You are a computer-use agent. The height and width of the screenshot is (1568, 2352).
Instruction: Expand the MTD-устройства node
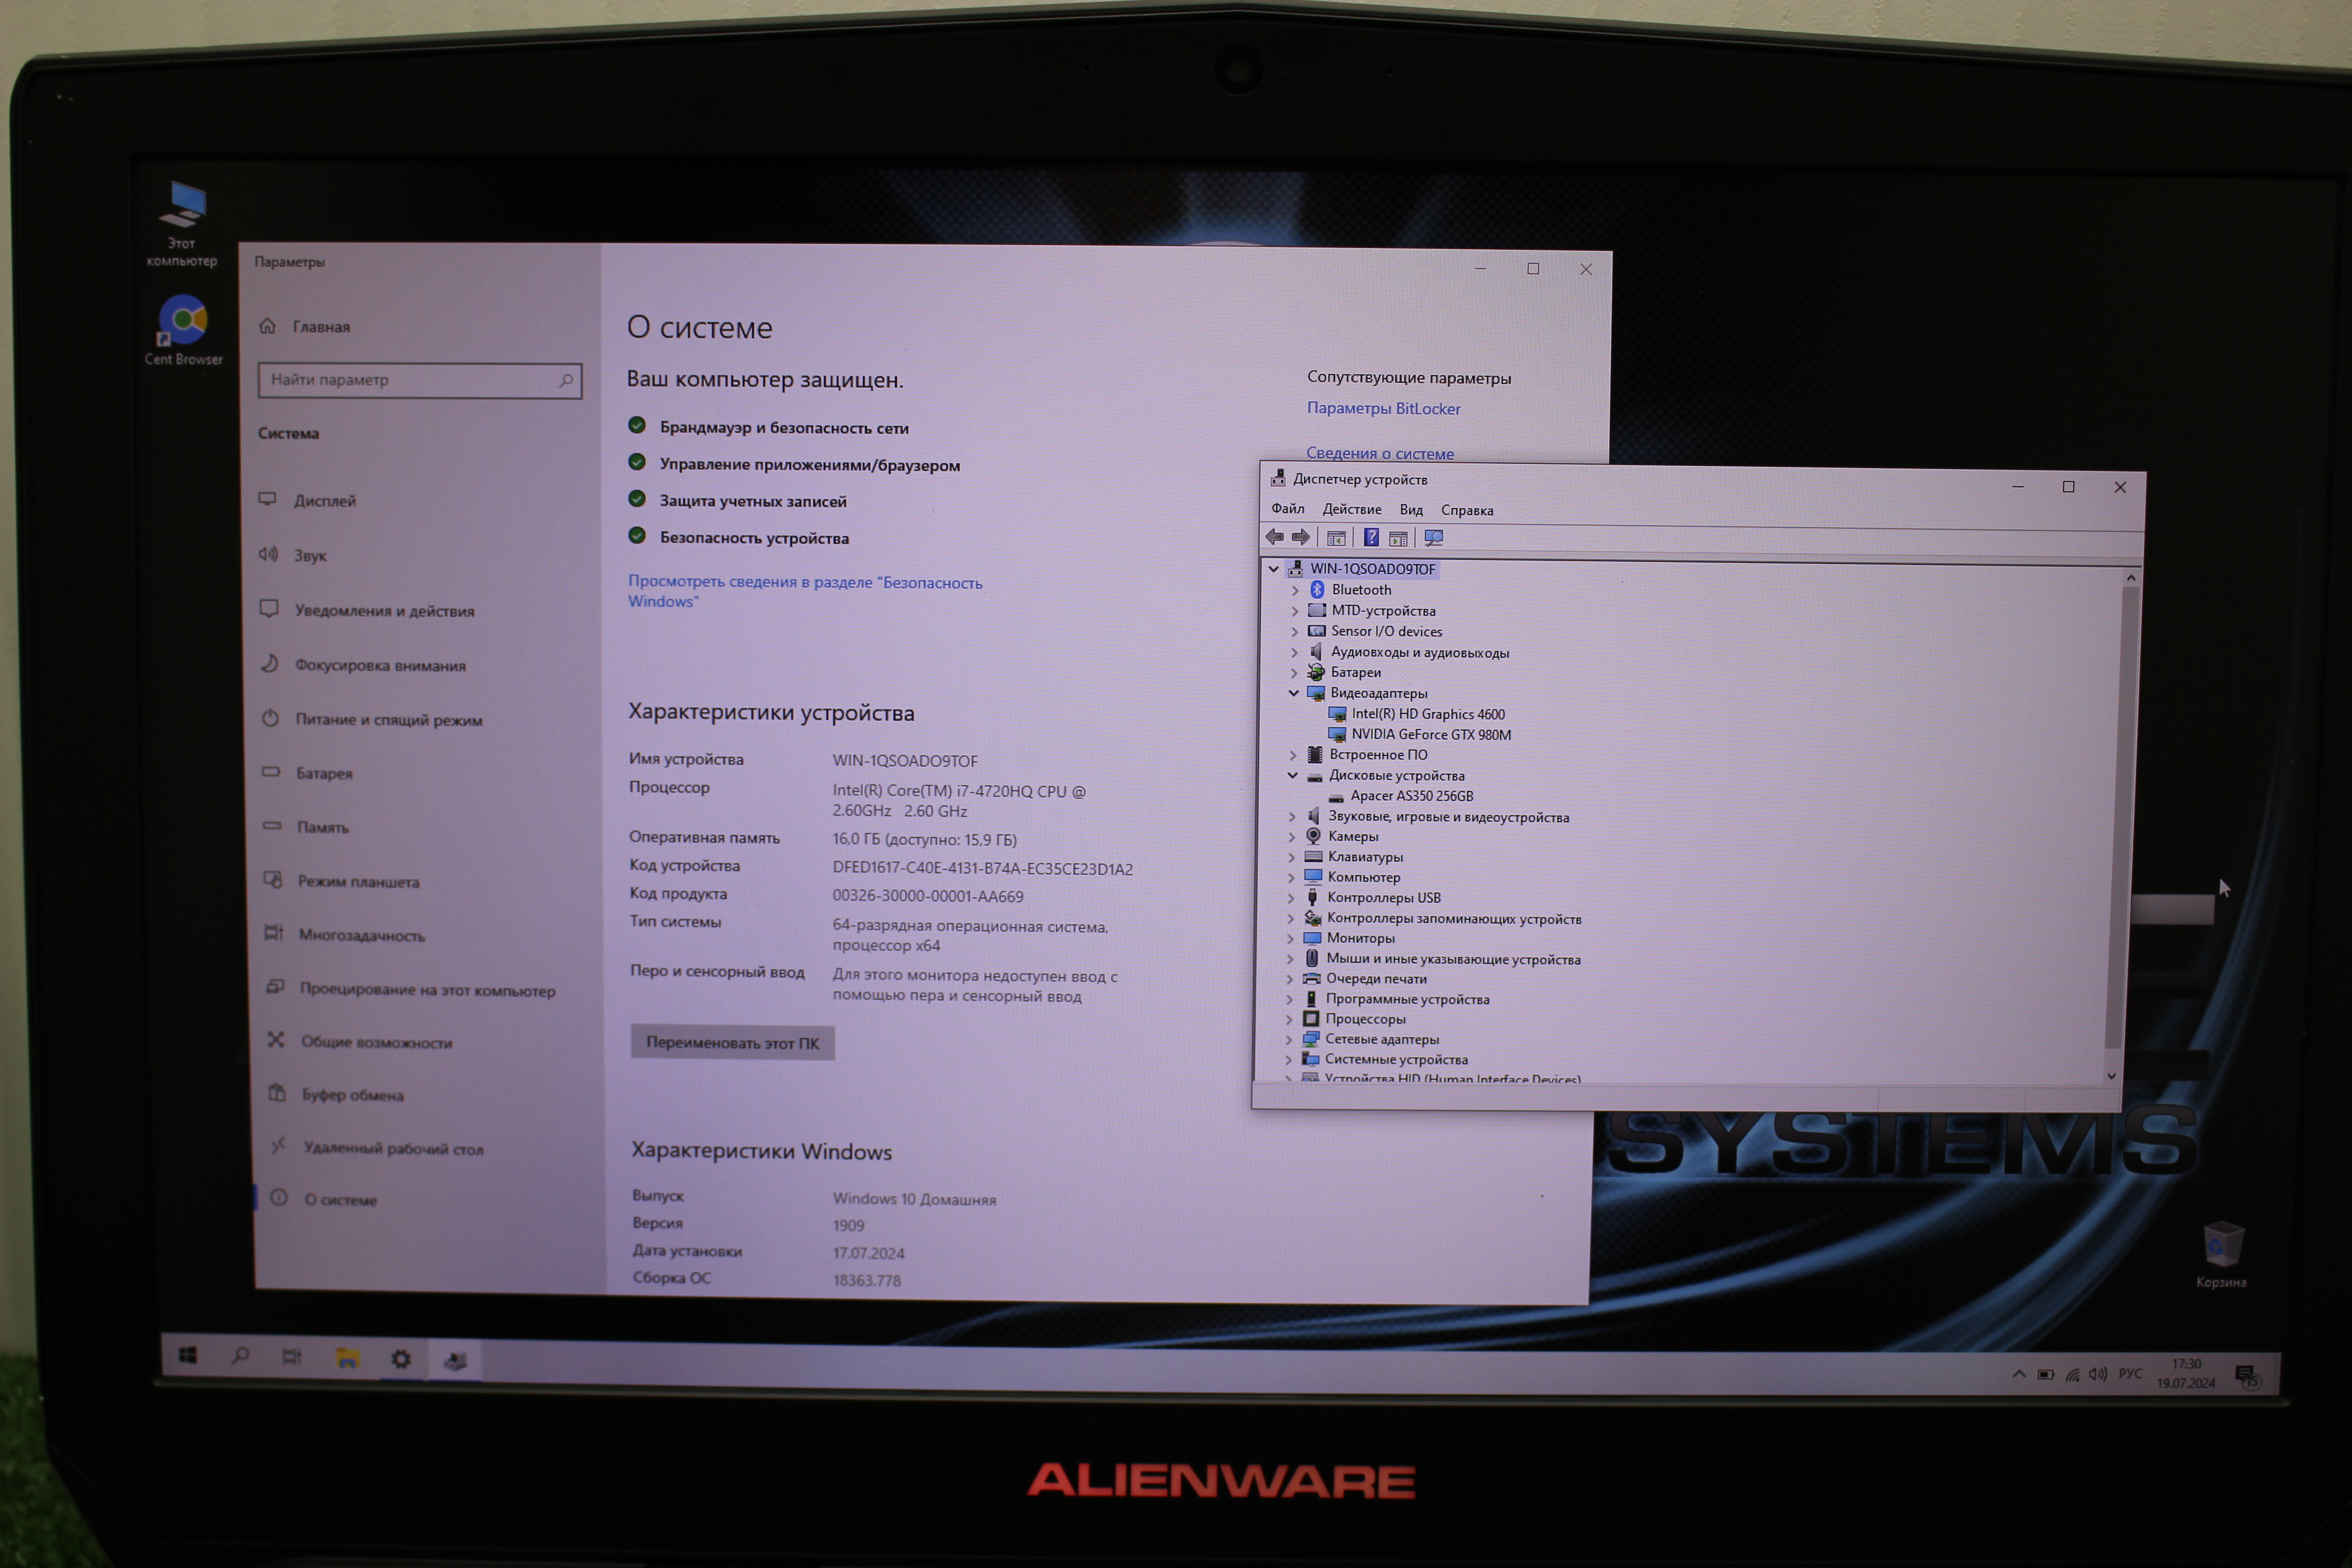pos(1295,611)
